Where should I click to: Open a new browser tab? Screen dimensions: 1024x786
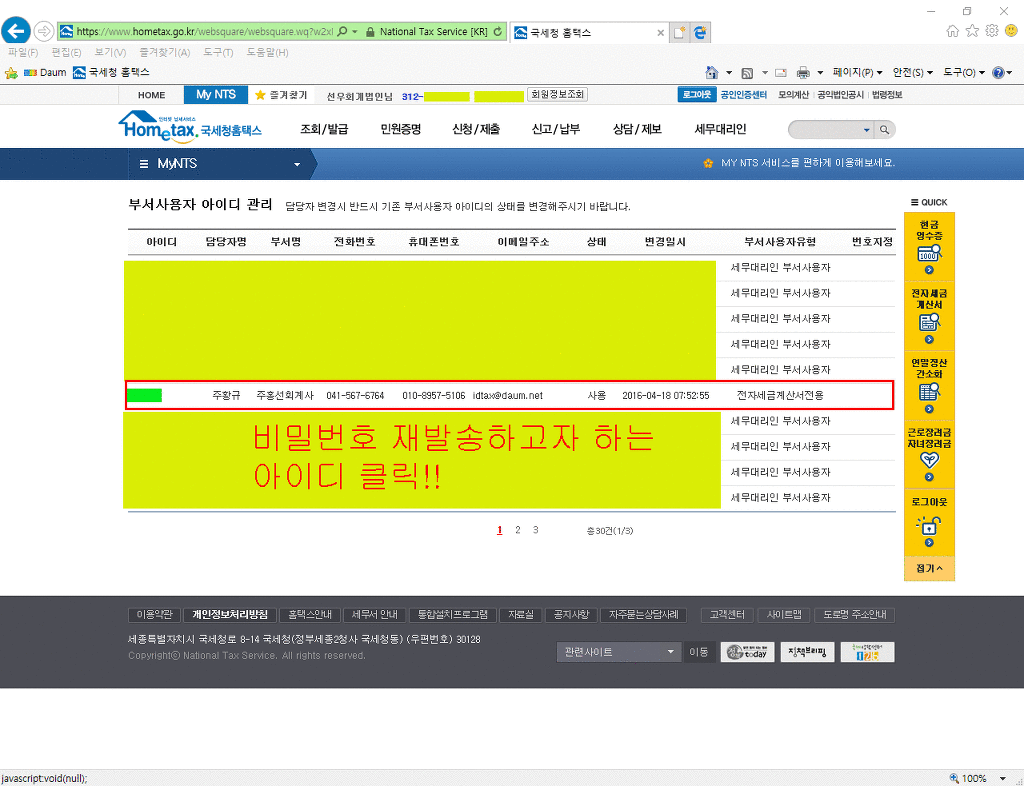point(679,32)
